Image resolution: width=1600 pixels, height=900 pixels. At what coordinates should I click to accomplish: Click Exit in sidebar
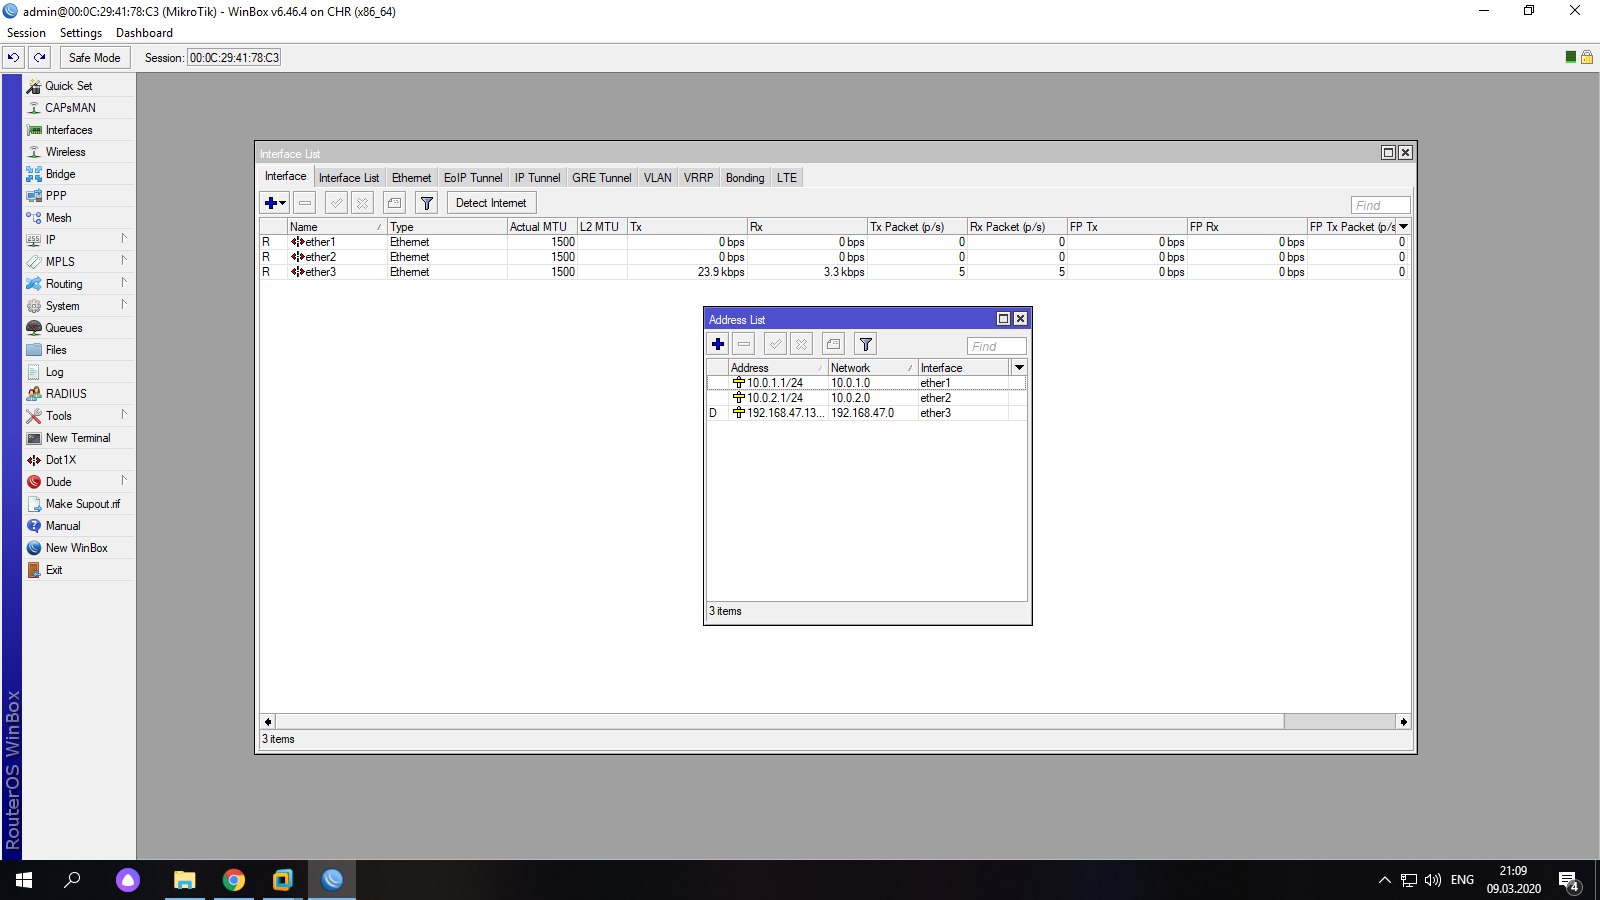click(x=79, y=570)
